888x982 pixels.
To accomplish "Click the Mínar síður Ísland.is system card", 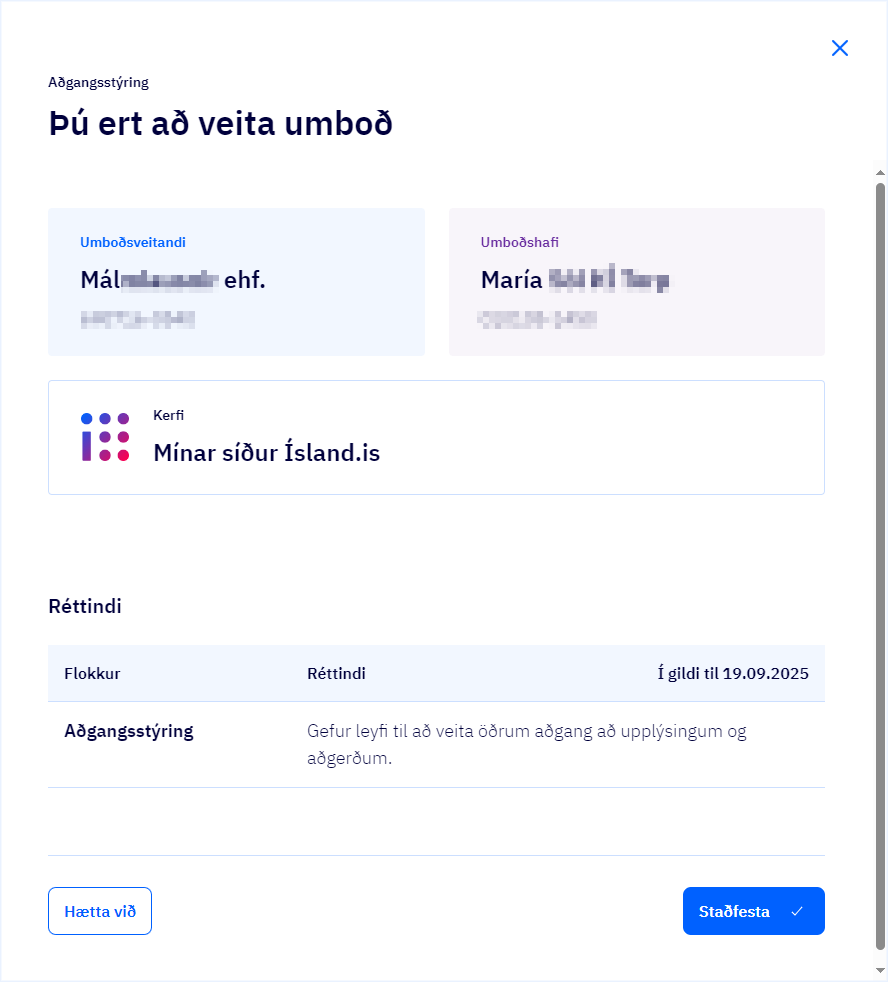I will click(436, 437).
